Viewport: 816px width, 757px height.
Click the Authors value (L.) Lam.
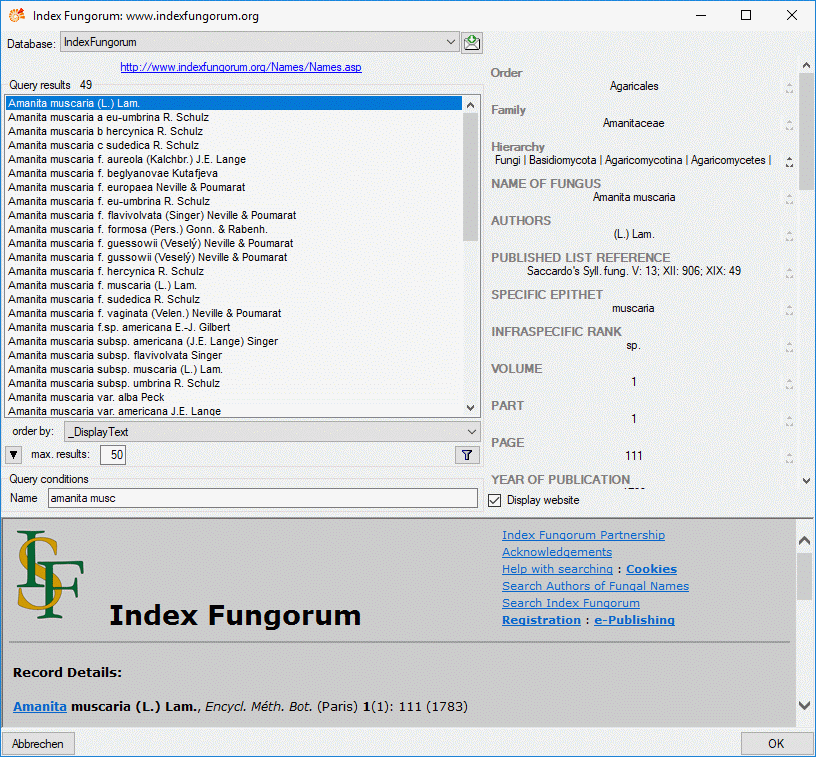[634, 235]
